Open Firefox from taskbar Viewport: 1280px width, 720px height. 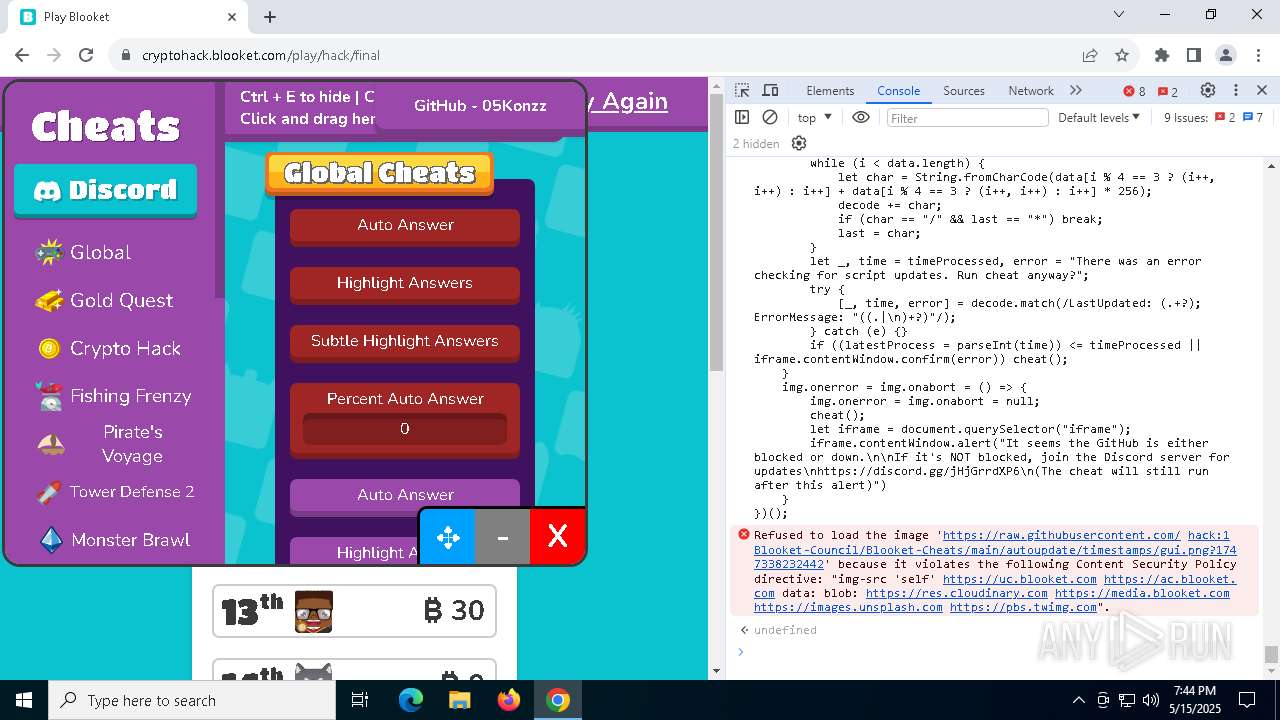pos(508,700)
